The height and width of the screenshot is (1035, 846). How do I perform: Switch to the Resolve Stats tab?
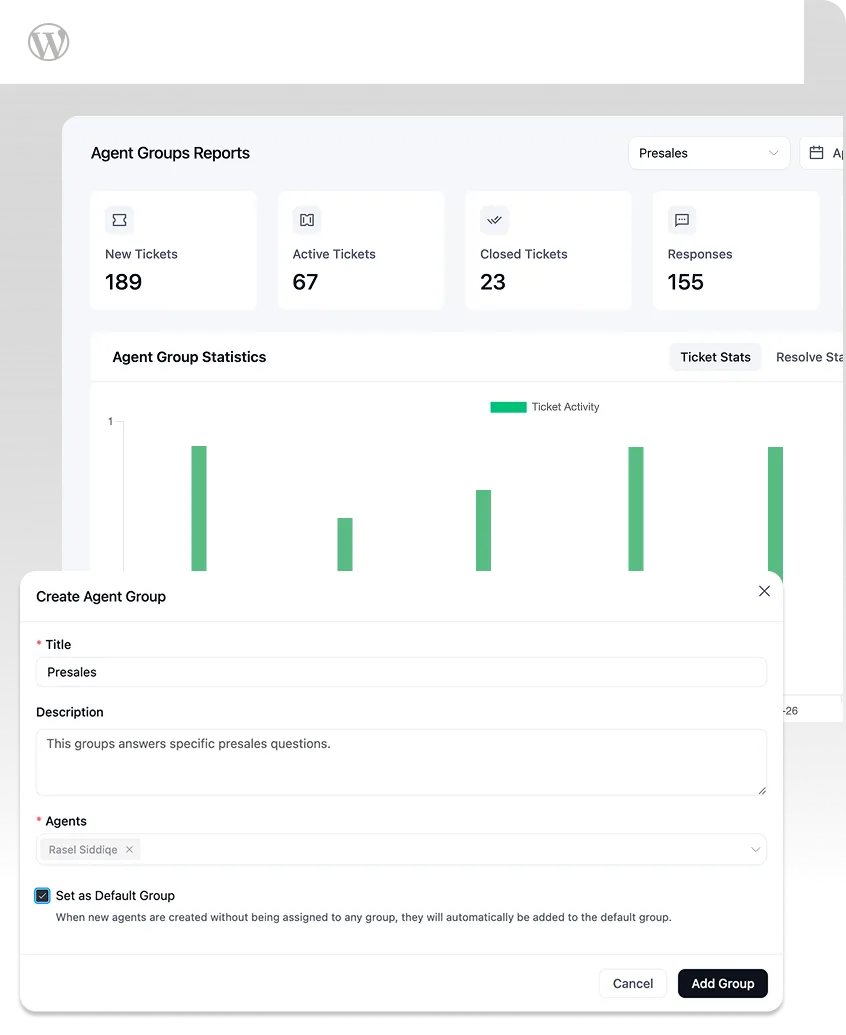point(809,357)
